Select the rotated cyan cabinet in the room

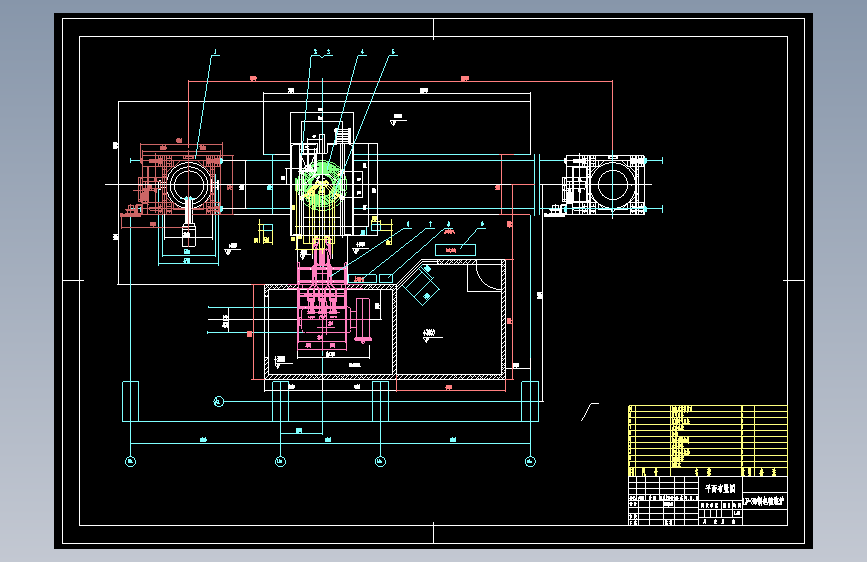point(422,285)
